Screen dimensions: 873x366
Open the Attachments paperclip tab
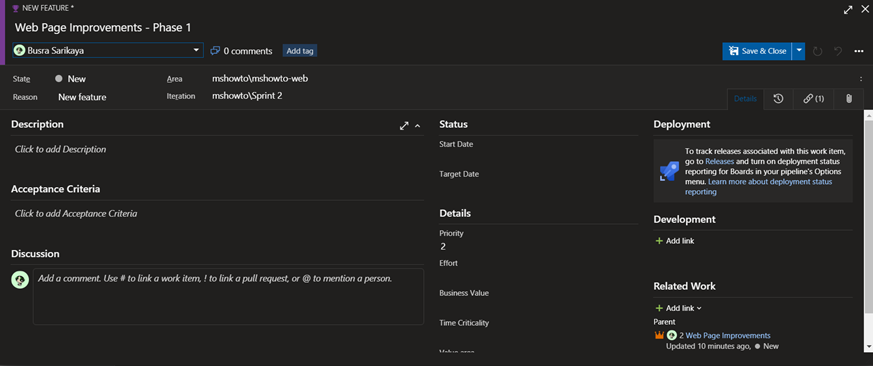coord(849,99)
